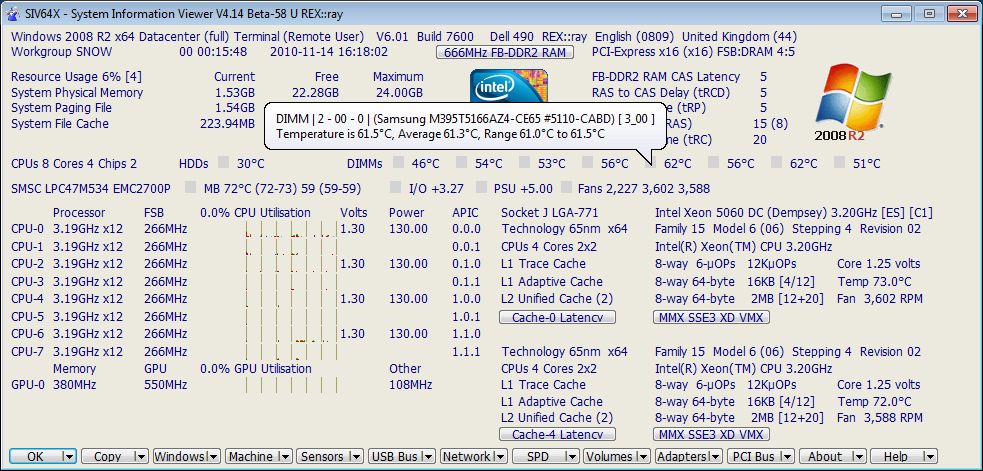This screenshot has height=471, width=983.
Task: Click the GPU-0 utilisation graph
Action: click(292, 384)
